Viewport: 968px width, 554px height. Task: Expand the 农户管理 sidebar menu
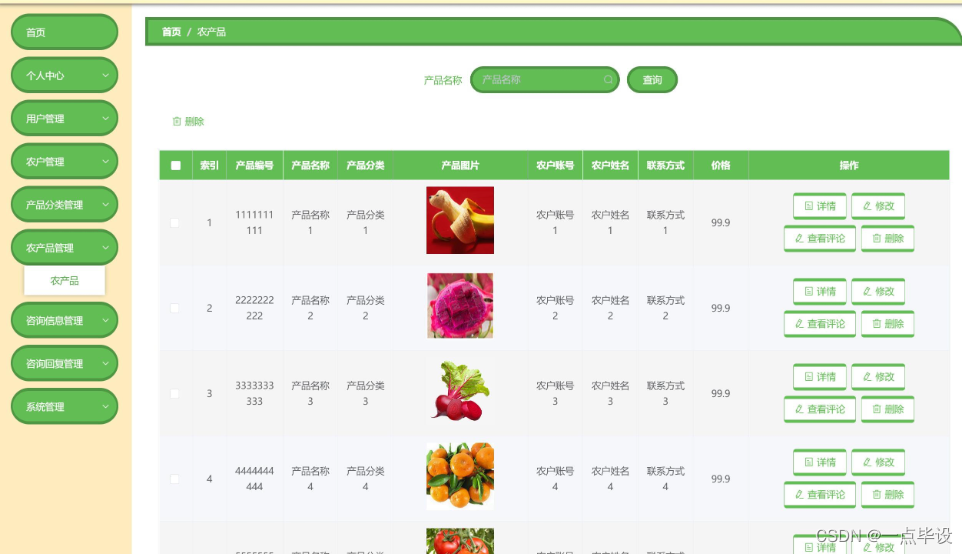[x=64, y=162]
